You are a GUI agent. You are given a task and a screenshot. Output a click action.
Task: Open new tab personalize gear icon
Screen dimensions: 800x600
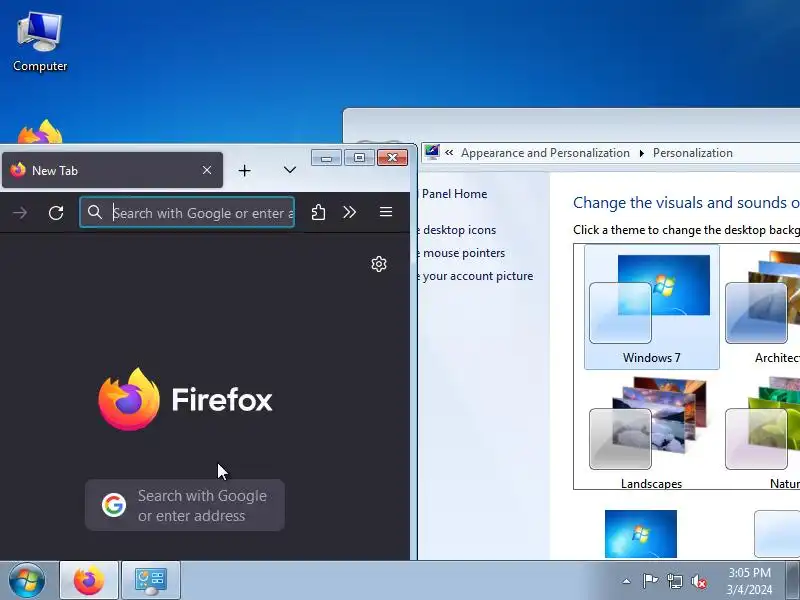(379, 264)
